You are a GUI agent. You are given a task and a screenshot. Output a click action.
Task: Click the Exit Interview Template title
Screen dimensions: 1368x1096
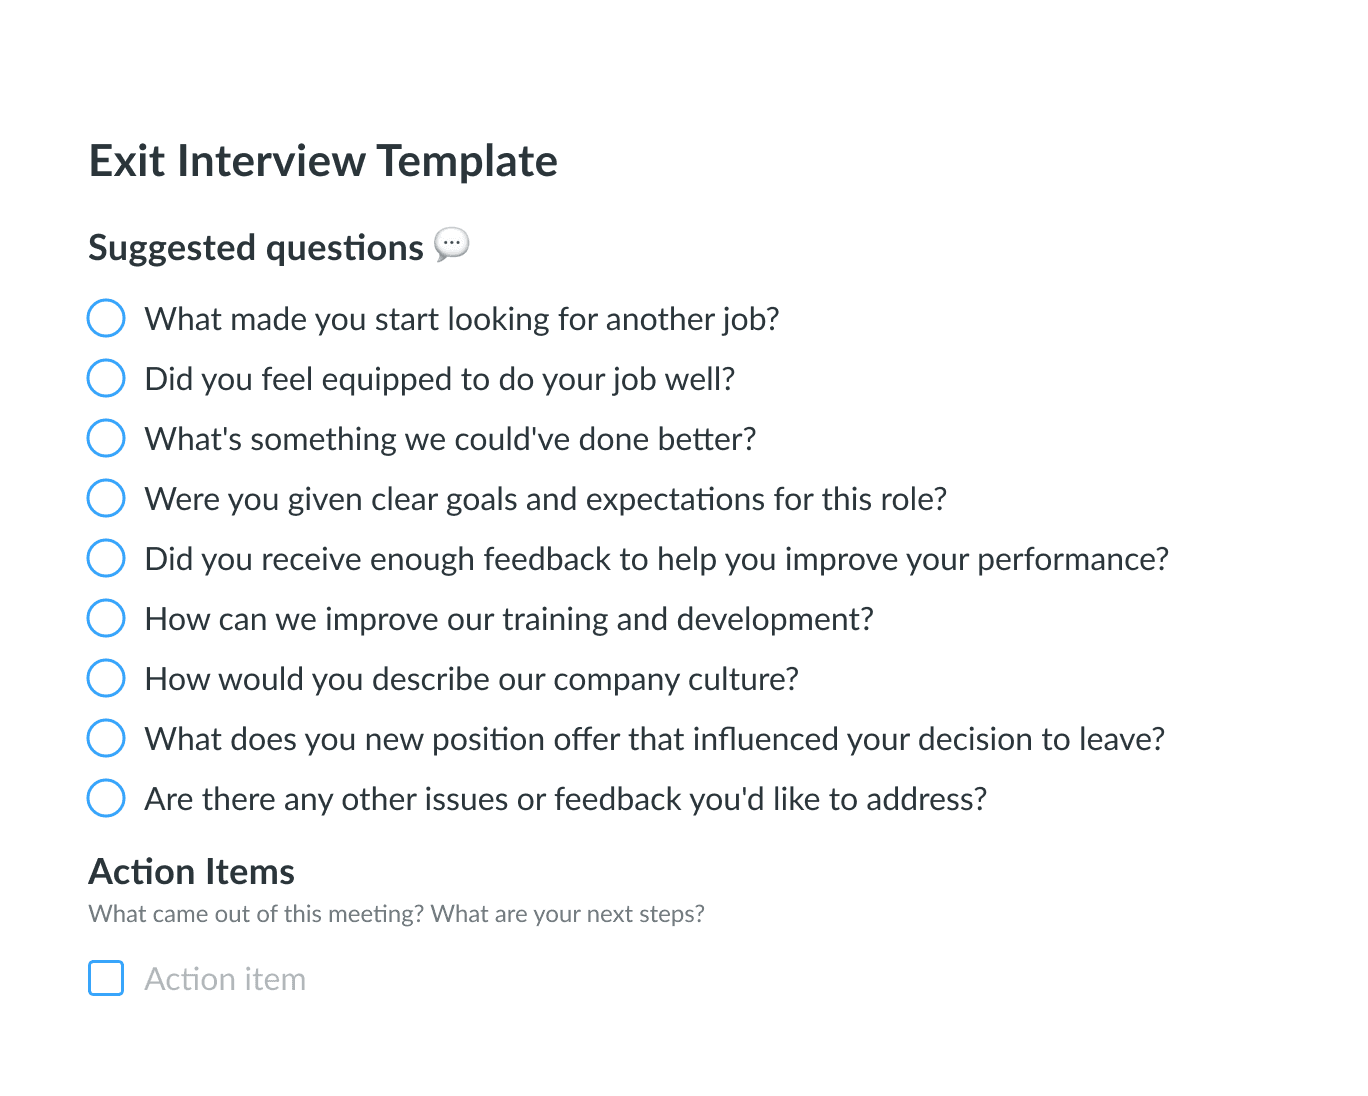323,161
